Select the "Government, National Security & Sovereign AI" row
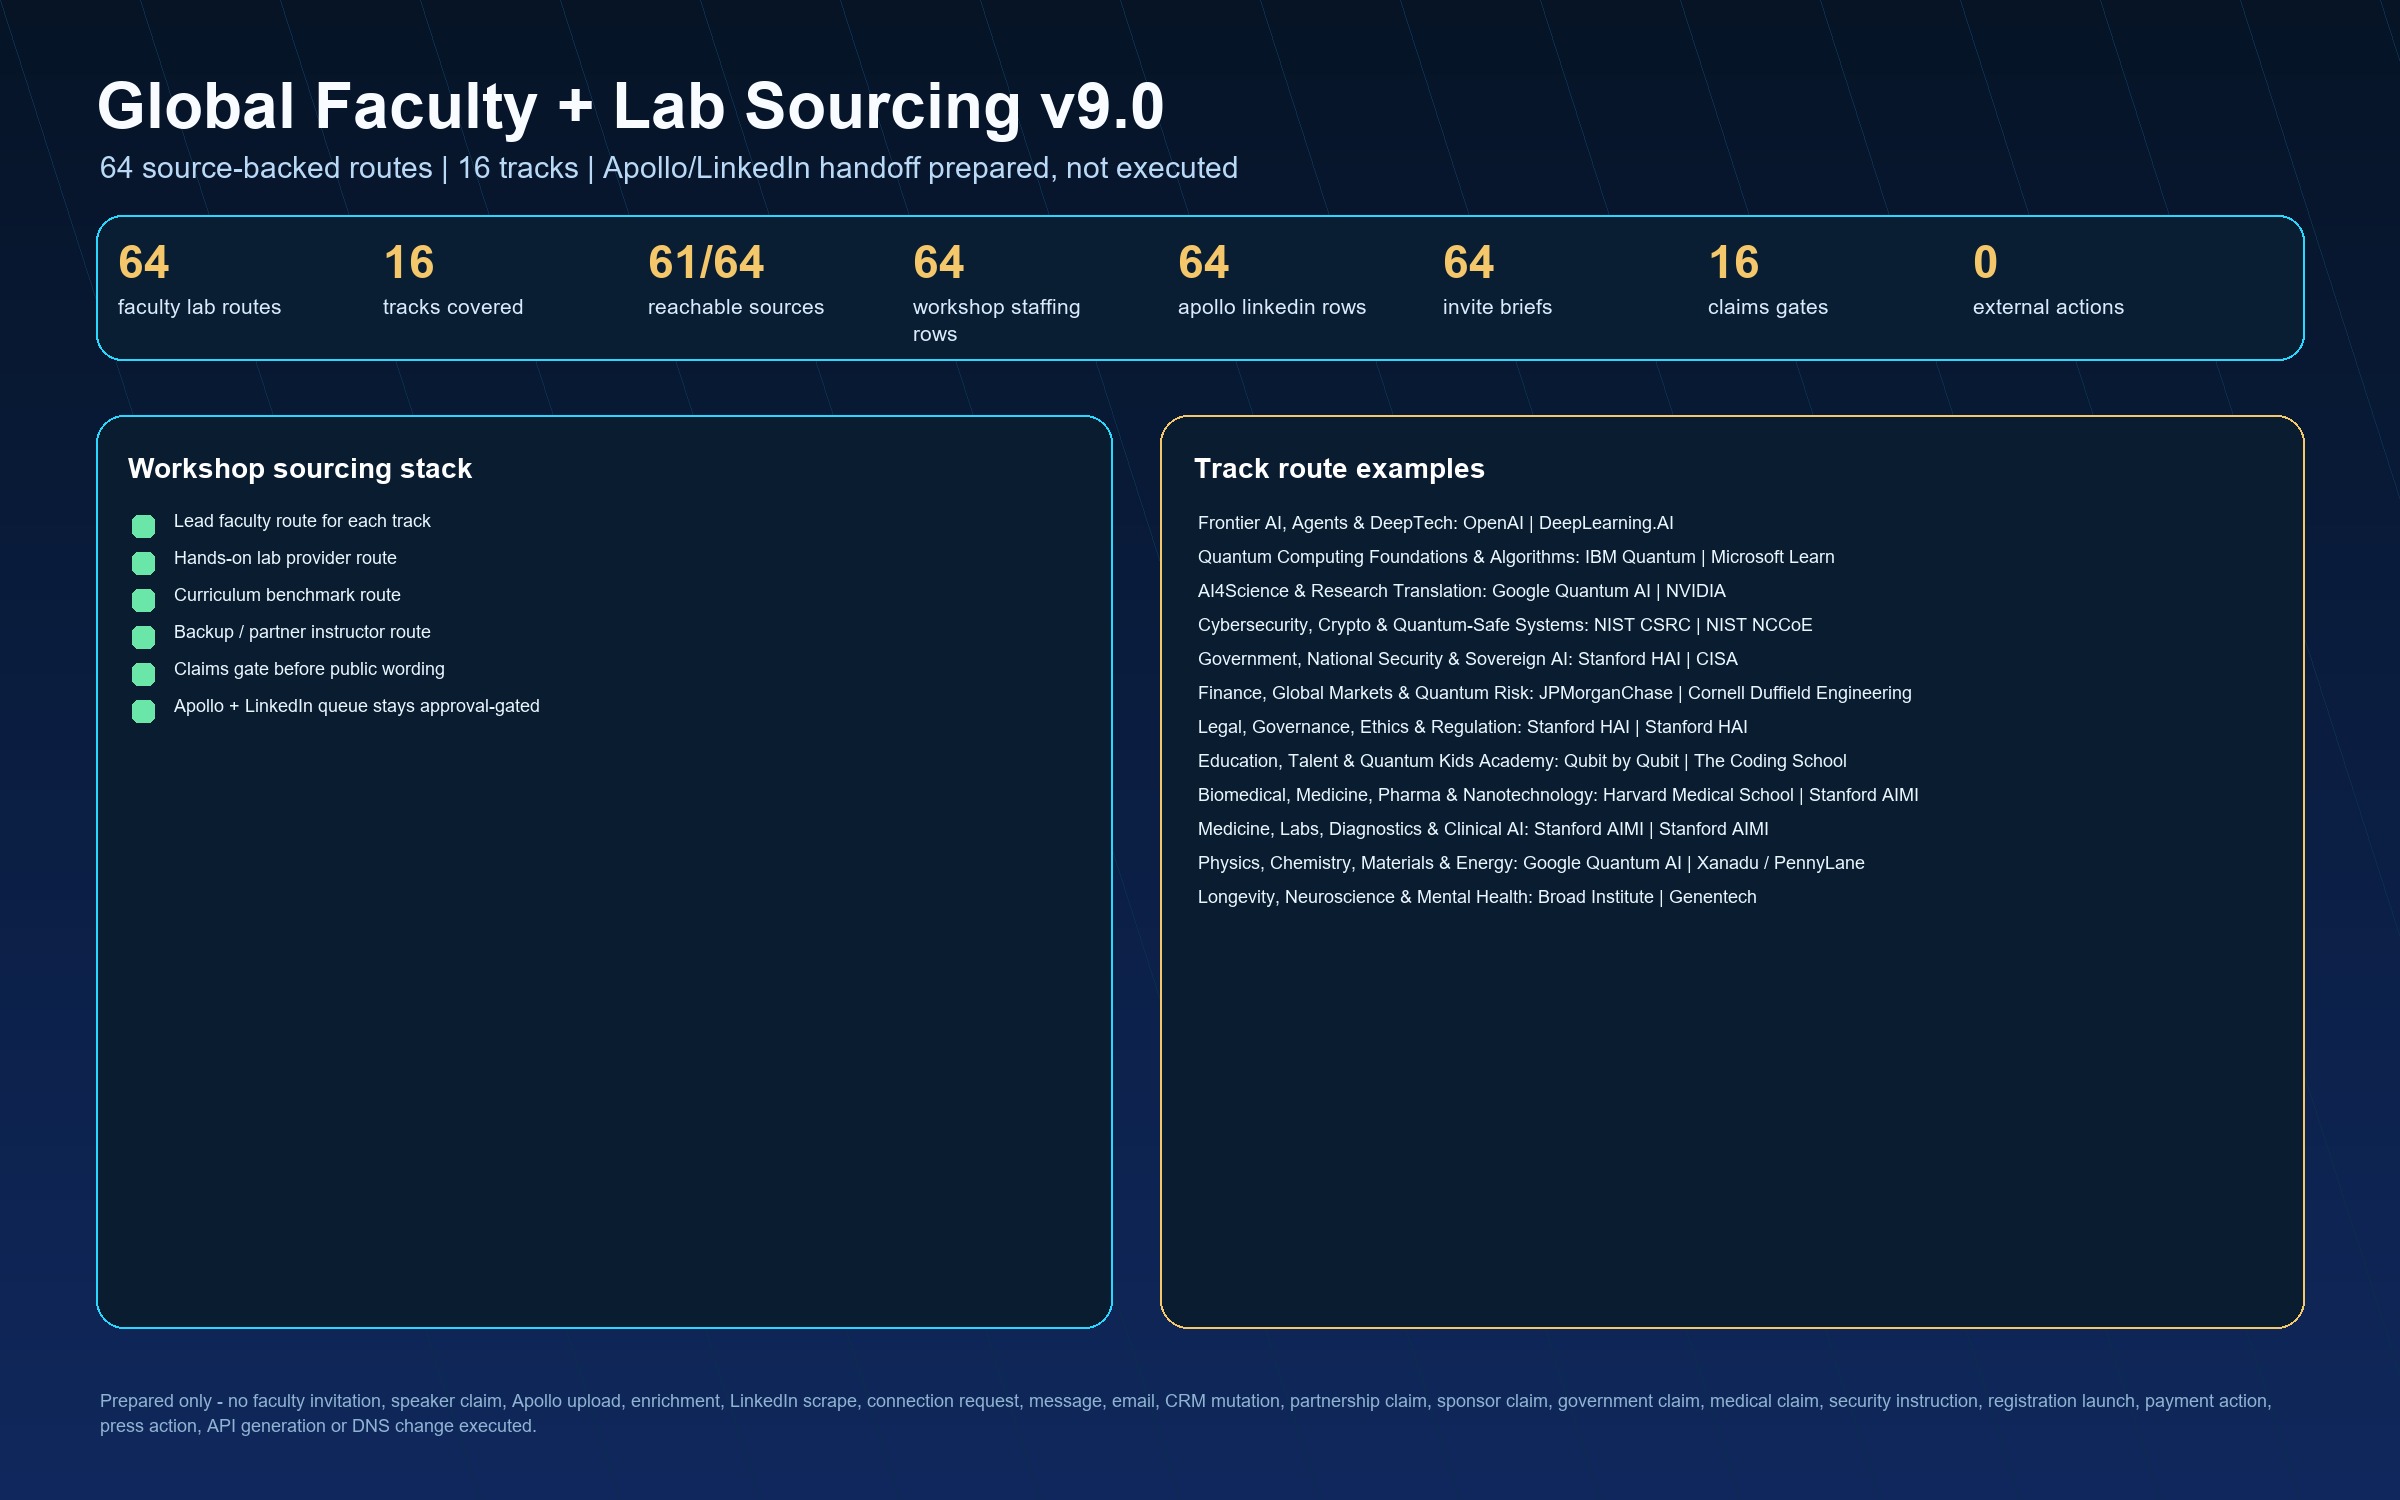This screenshot has height=1500, width=2400. click(x=1468, y=659)
